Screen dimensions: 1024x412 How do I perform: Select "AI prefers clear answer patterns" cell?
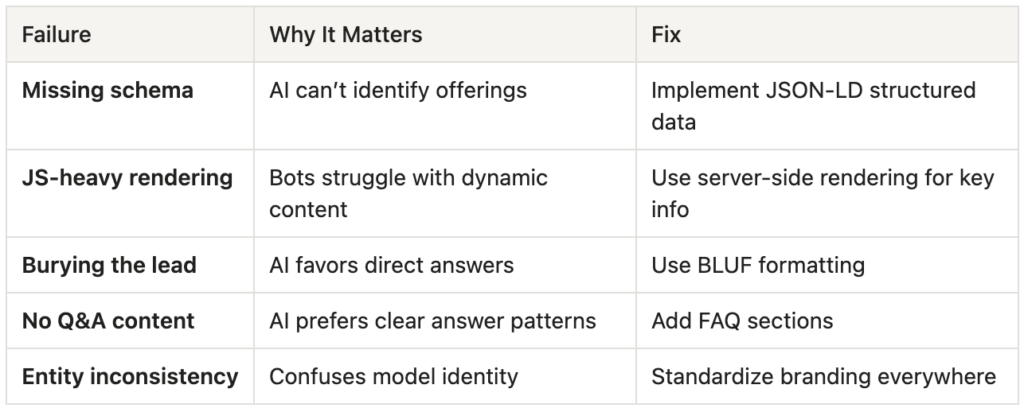click(433, 322)
